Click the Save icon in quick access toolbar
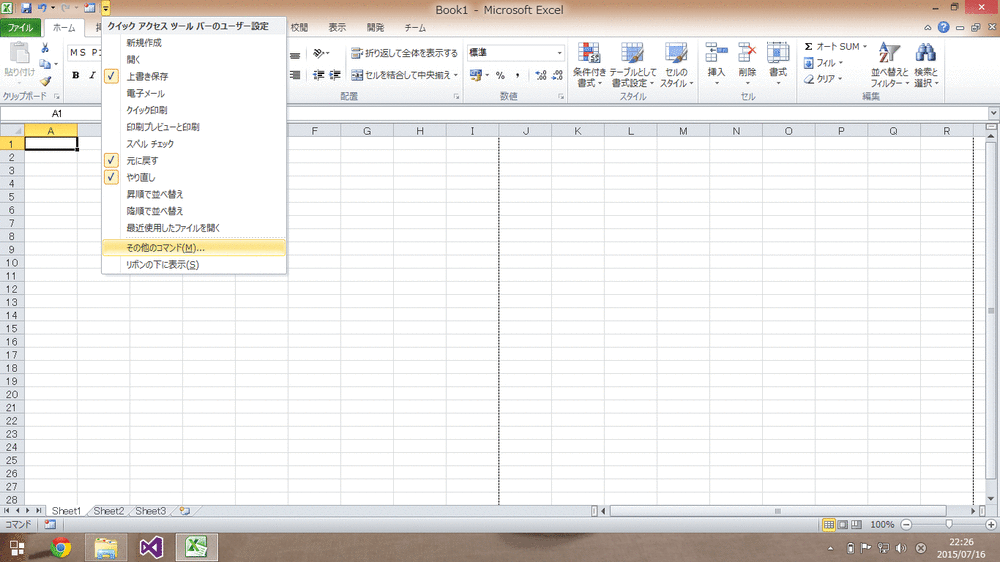This screenshot has width=1000, height=562. point(26,8)
